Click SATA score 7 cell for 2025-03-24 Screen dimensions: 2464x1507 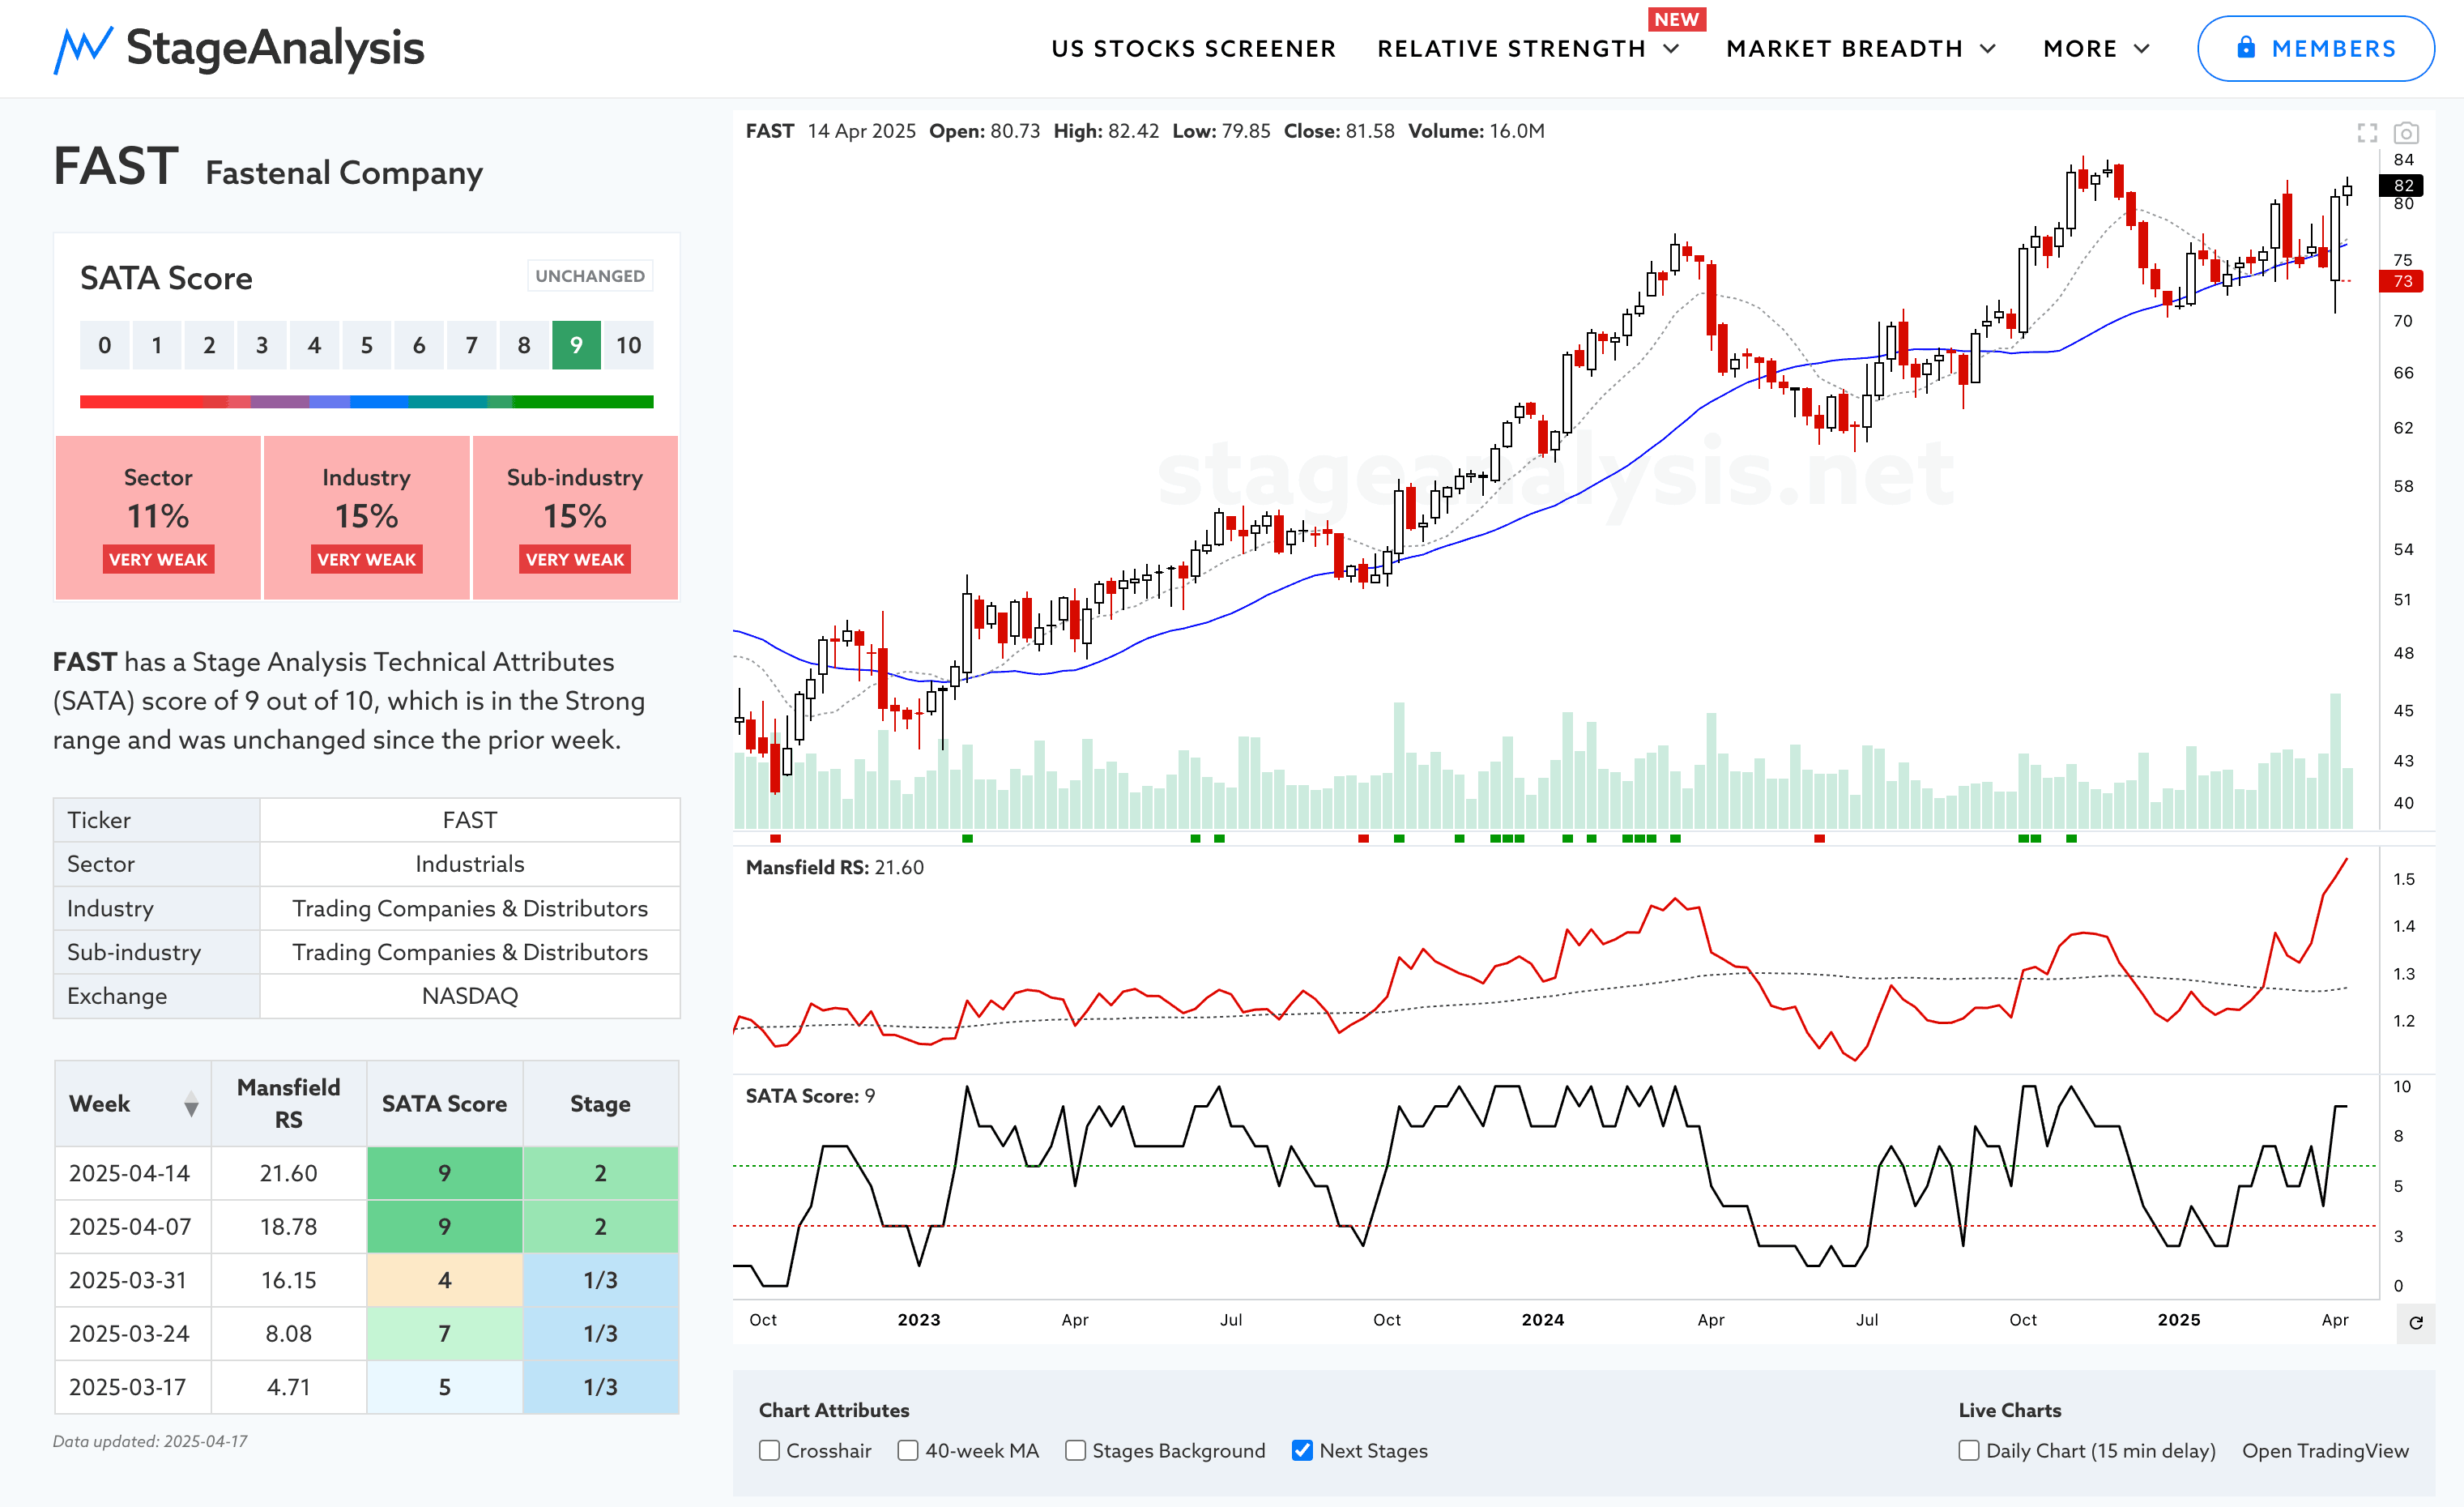(445, 1334)
